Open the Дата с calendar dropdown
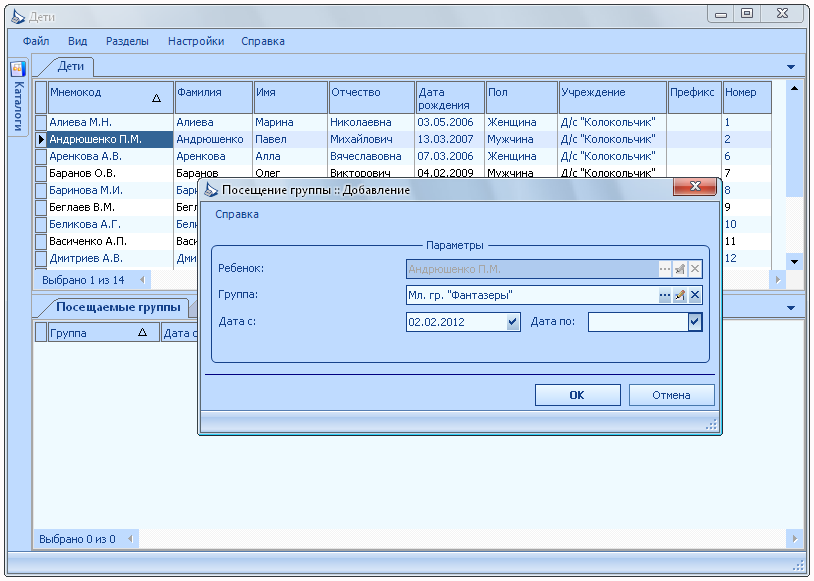Screen dimensions: 814x581 pyautogui.click(x=513, y=322)
